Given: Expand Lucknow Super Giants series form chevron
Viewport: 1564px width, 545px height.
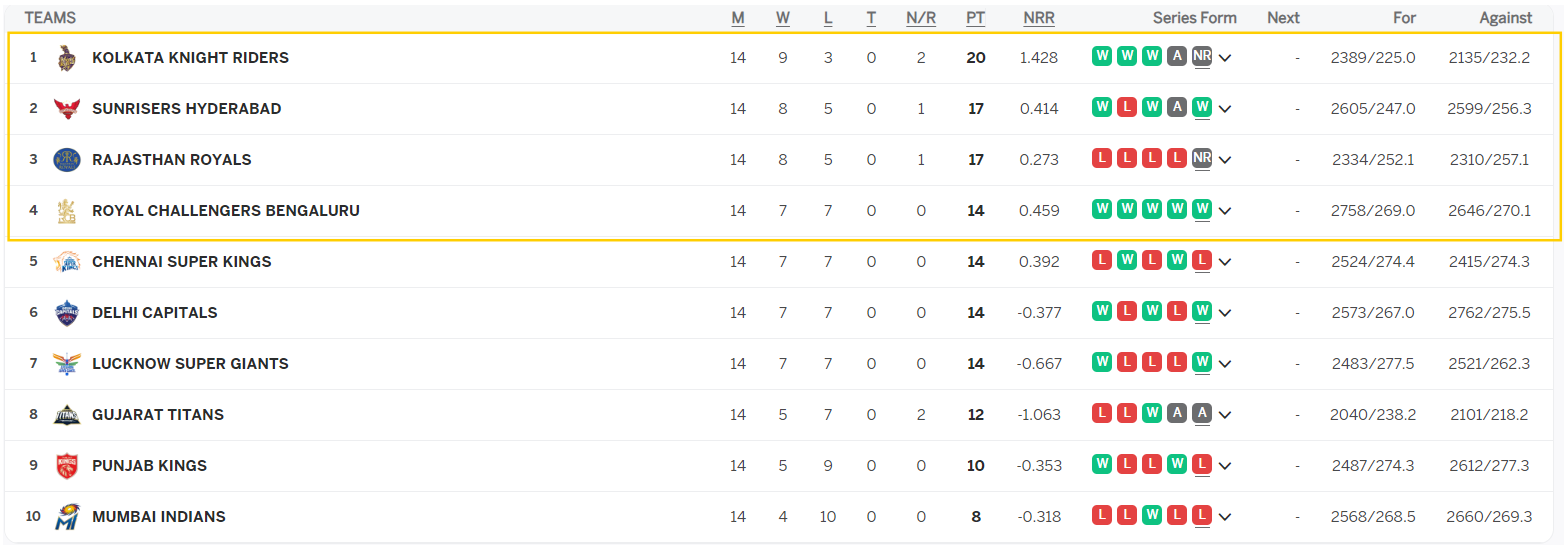Looking at the screenshot, I should tap(1225, 364).
